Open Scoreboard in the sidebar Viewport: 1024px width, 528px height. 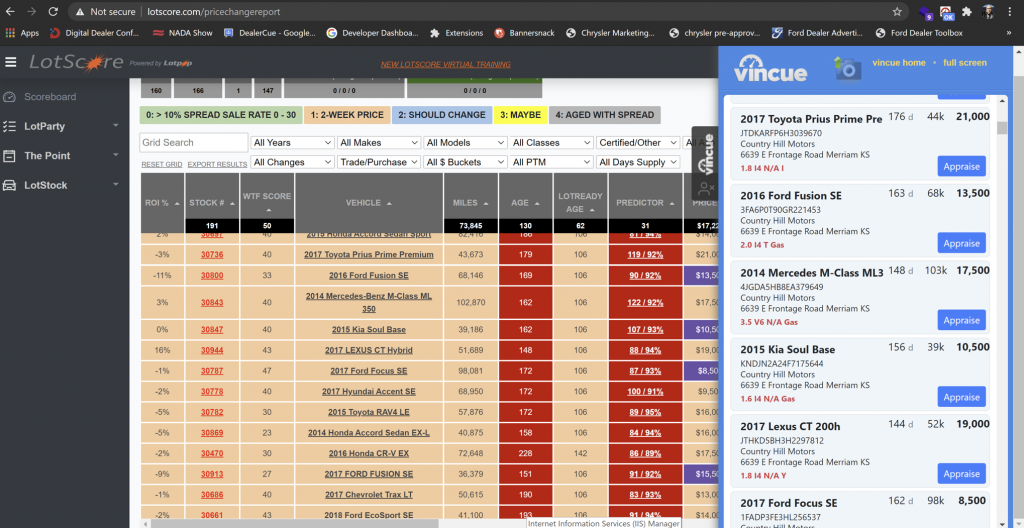pos(50,97)
